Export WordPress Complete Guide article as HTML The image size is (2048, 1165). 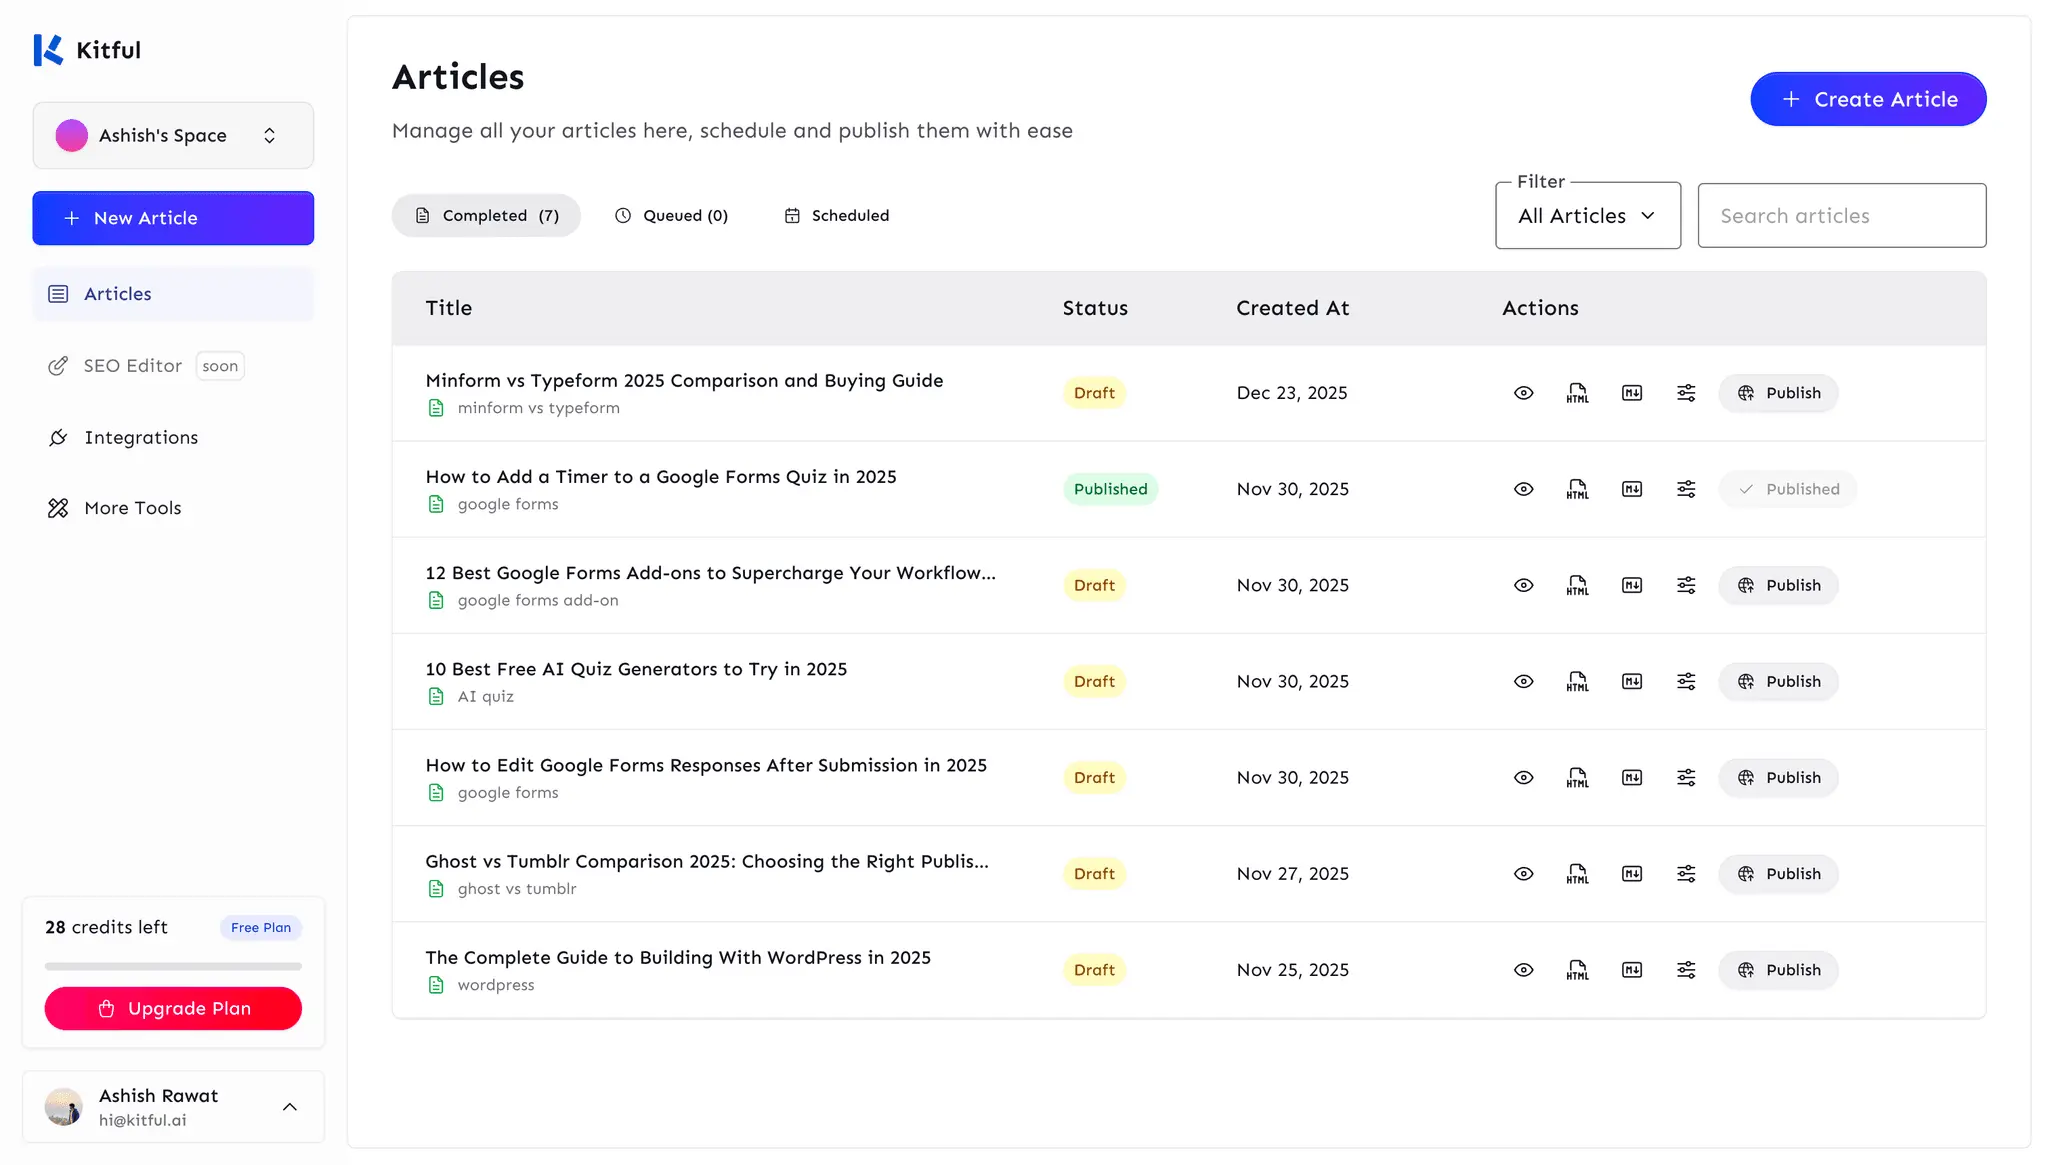(x=1577, y=969)
